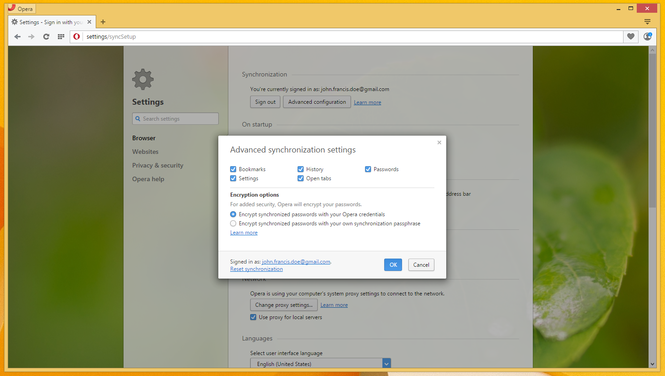Click Learn more beside proxy settings
Image resolution: width=665 pixels, height=376 pixels.
tap(334, 305)
